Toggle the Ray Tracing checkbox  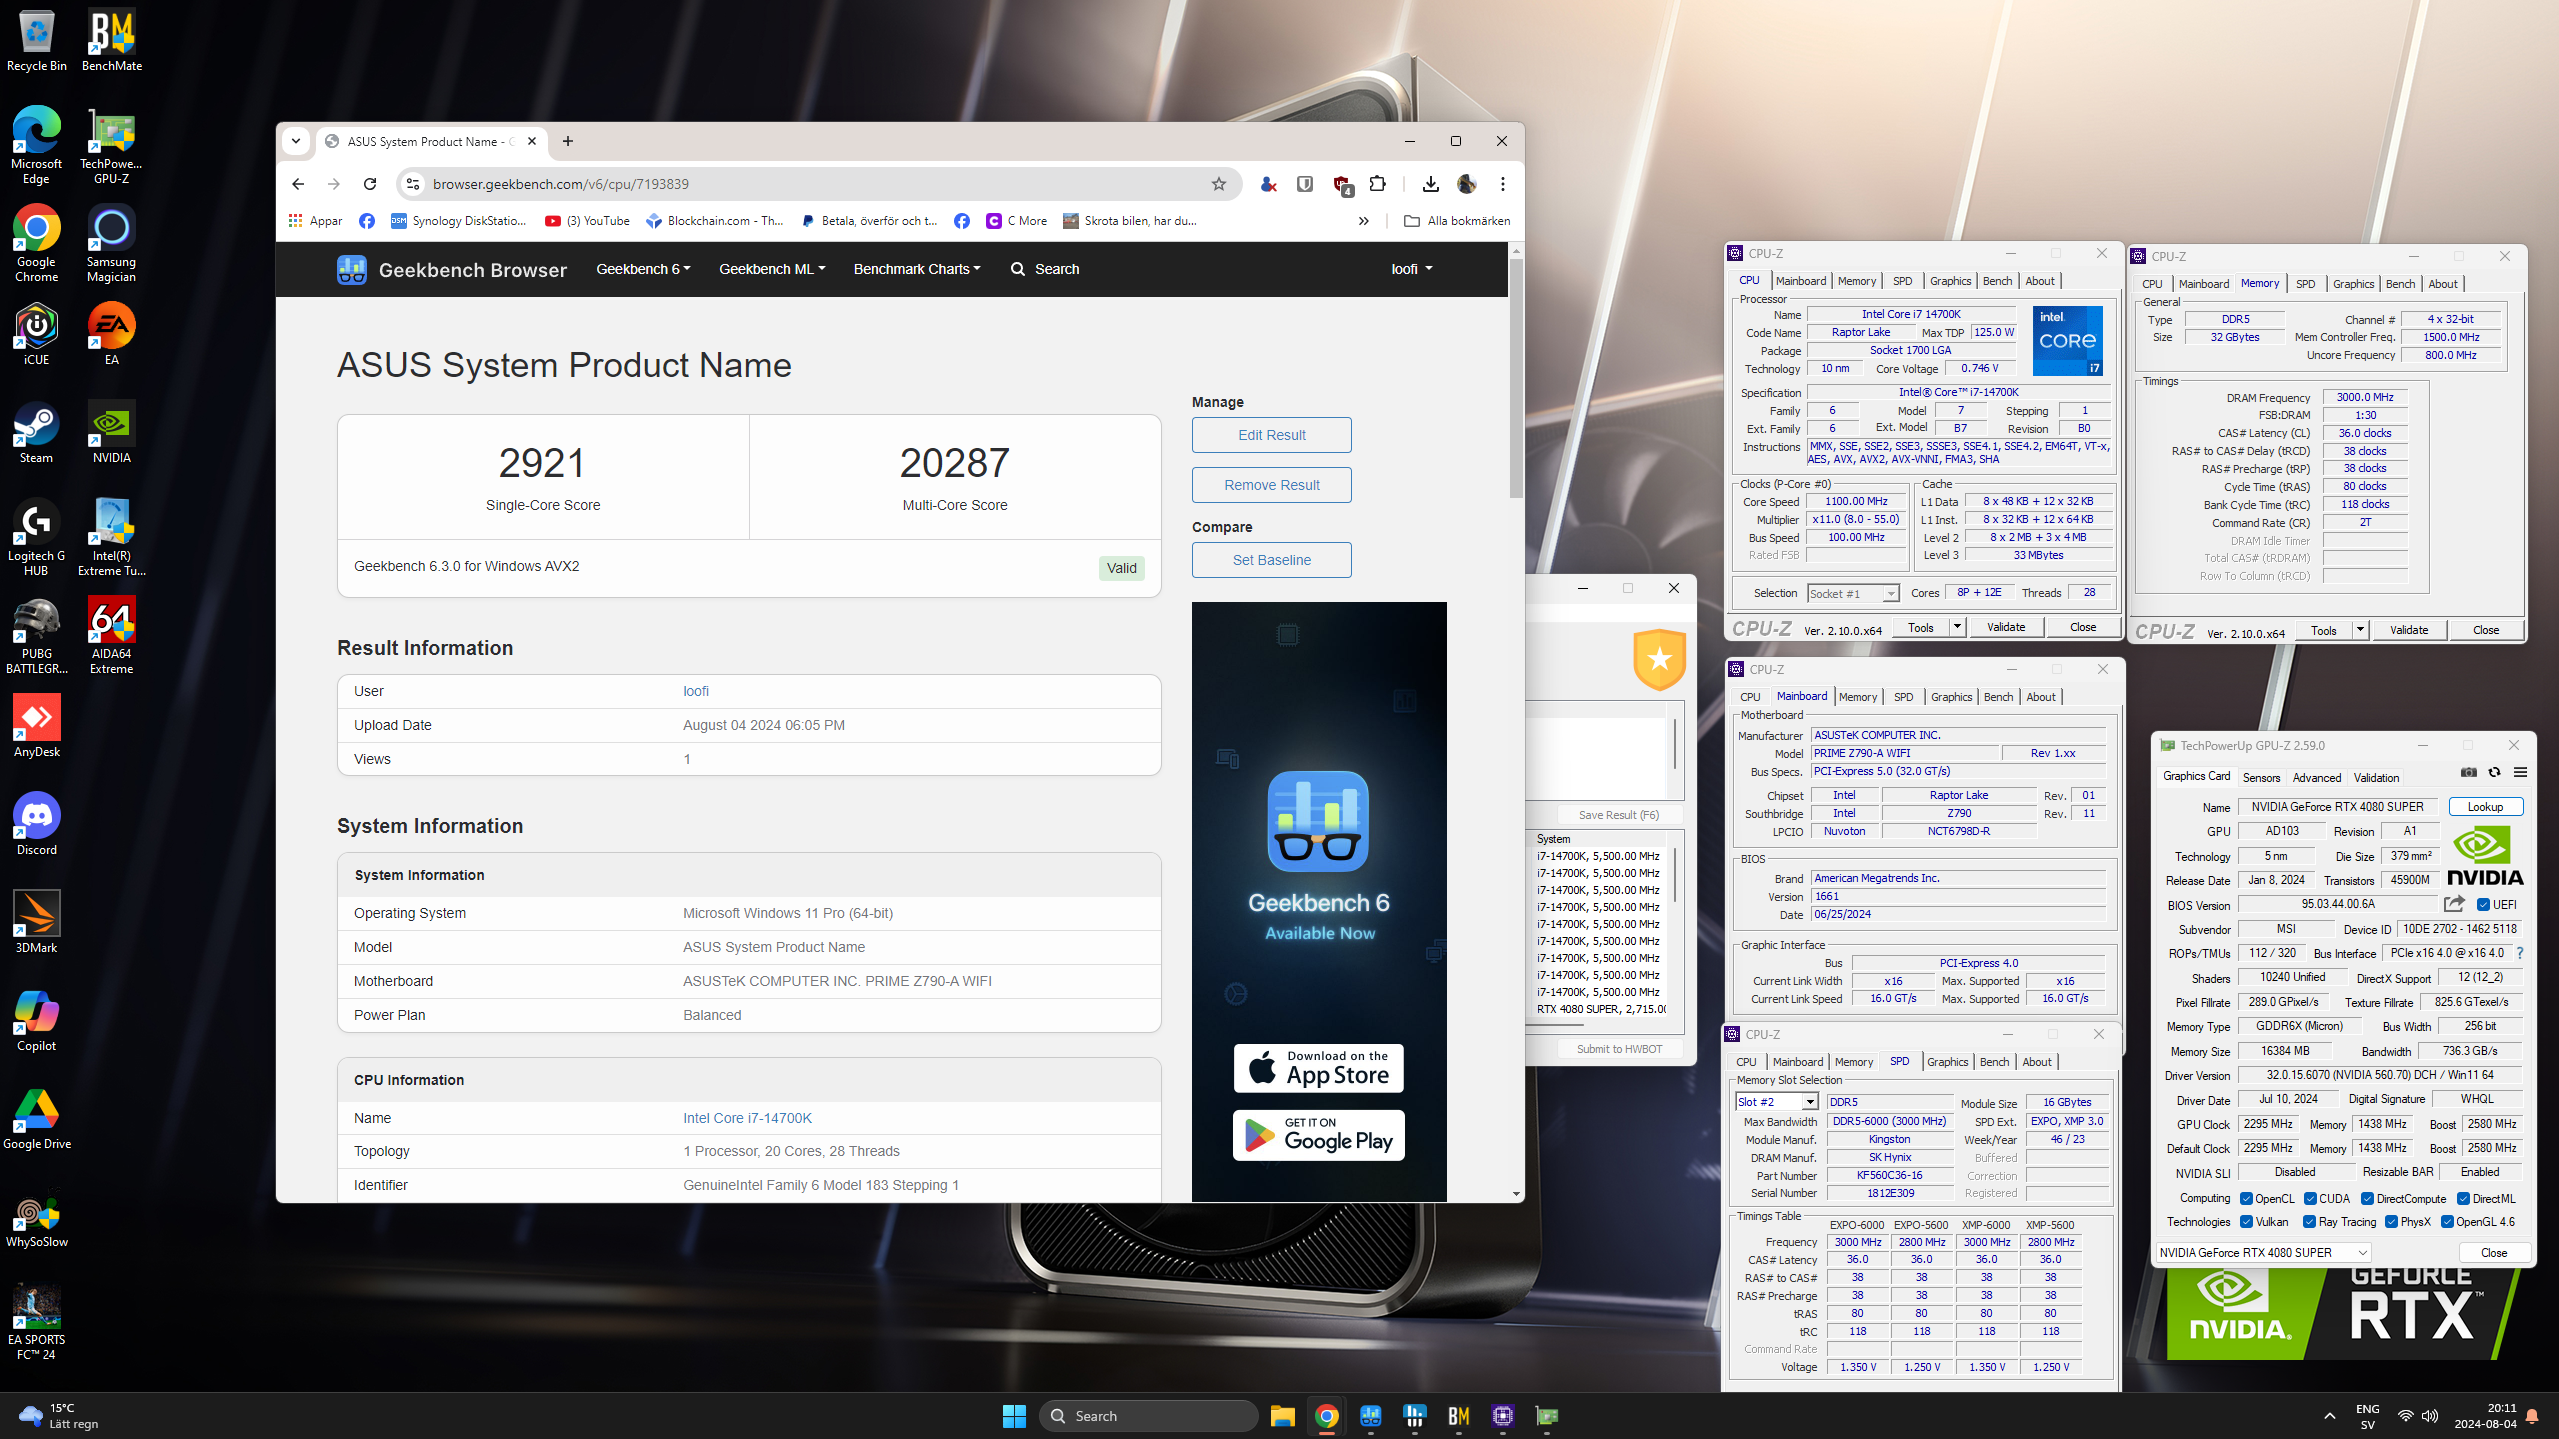coord(2309,1221)
